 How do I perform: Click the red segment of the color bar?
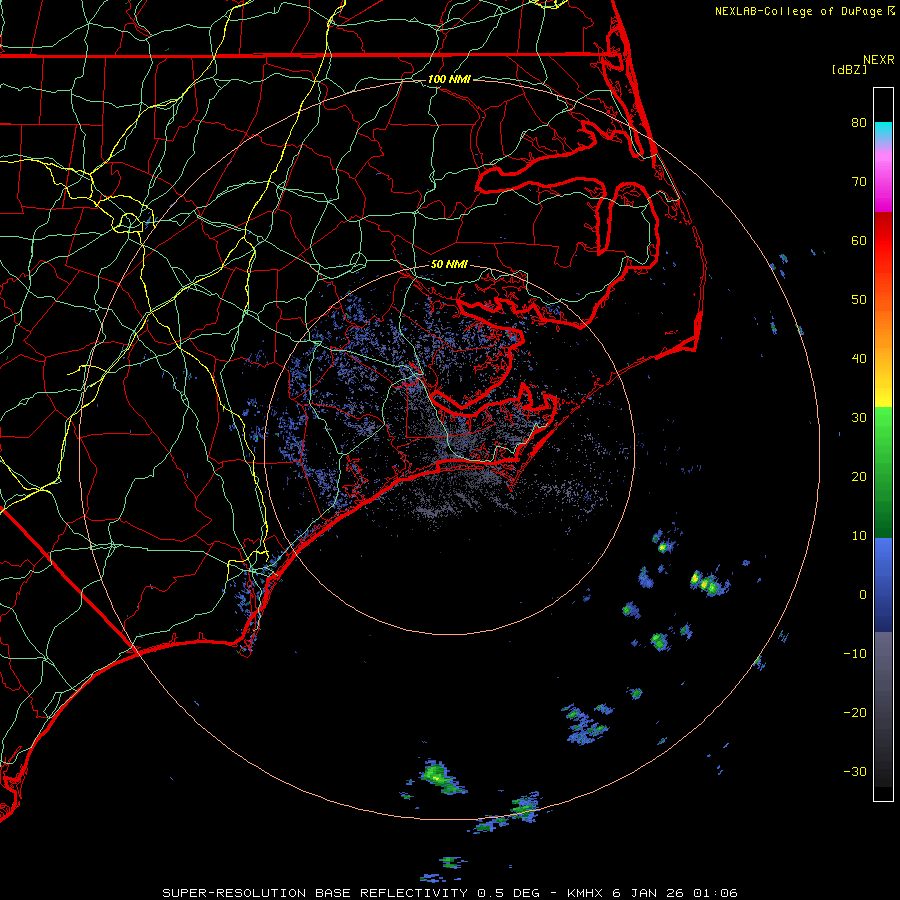[x=883, y=241]
